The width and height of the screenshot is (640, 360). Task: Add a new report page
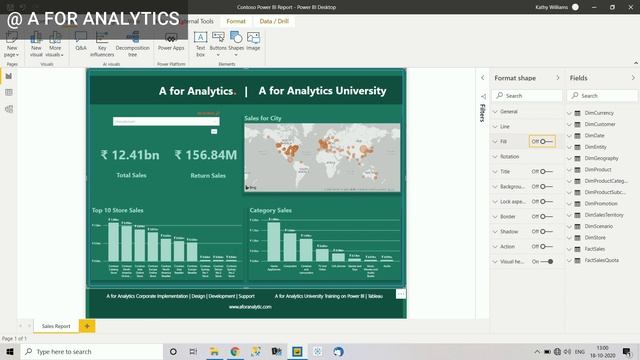[87, 326]
